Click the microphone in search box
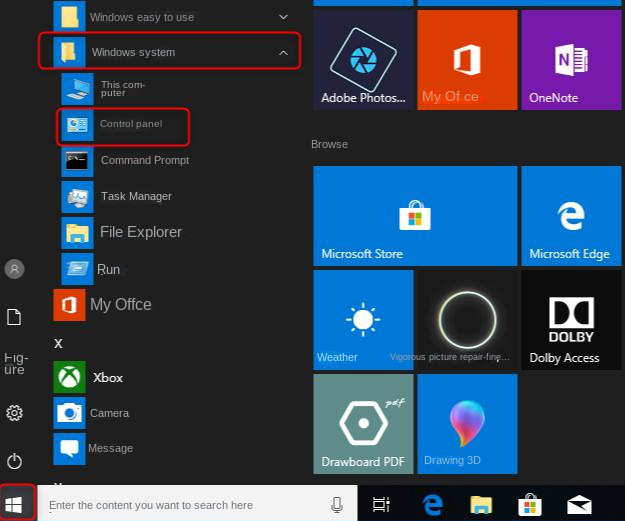The image size is (625, 521). [337, 505]
